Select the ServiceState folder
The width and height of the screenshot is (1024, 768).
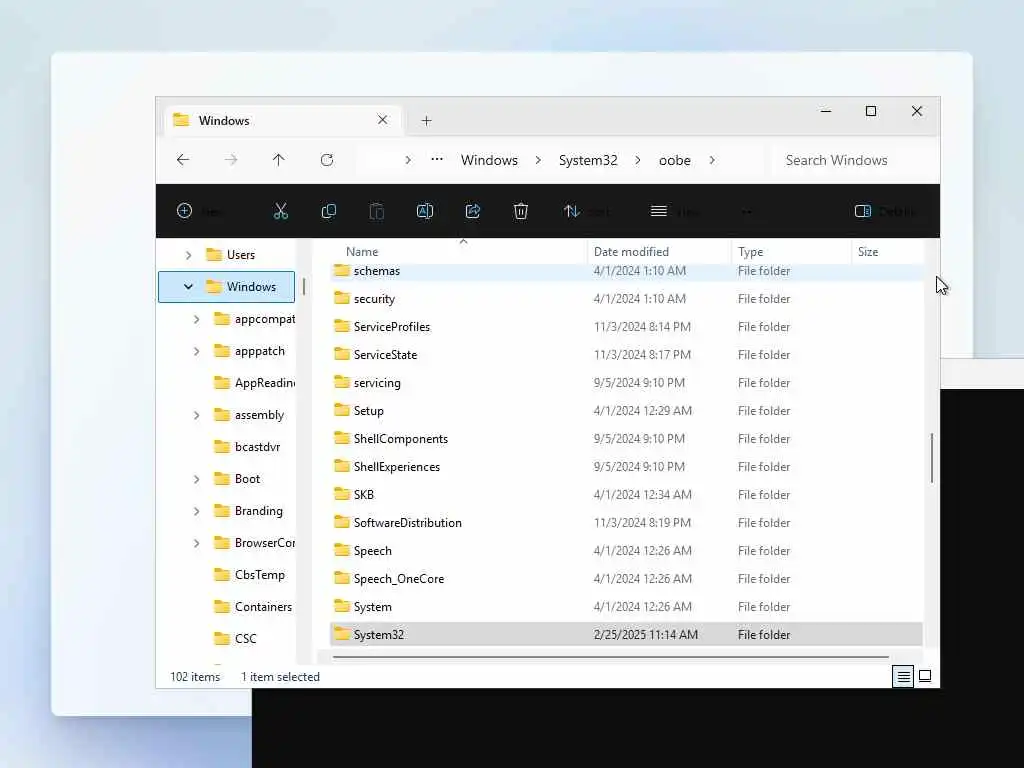click(385, 355)
